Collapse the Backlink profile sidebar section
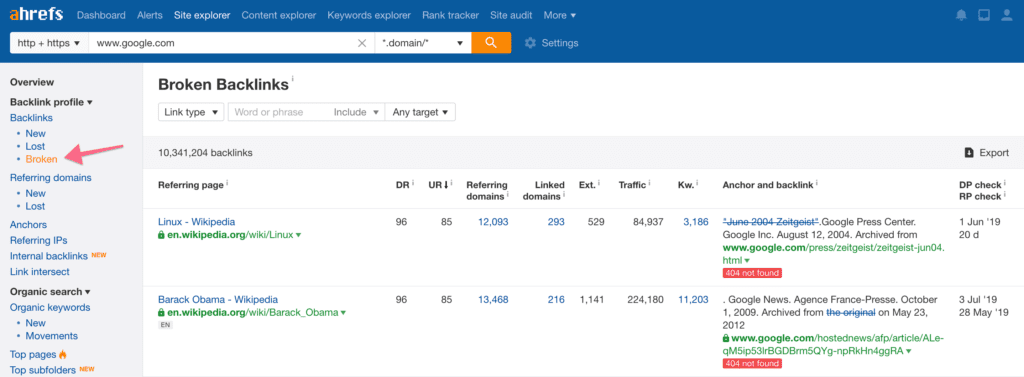Screen dimensions: 1024x377 point(52,102)
